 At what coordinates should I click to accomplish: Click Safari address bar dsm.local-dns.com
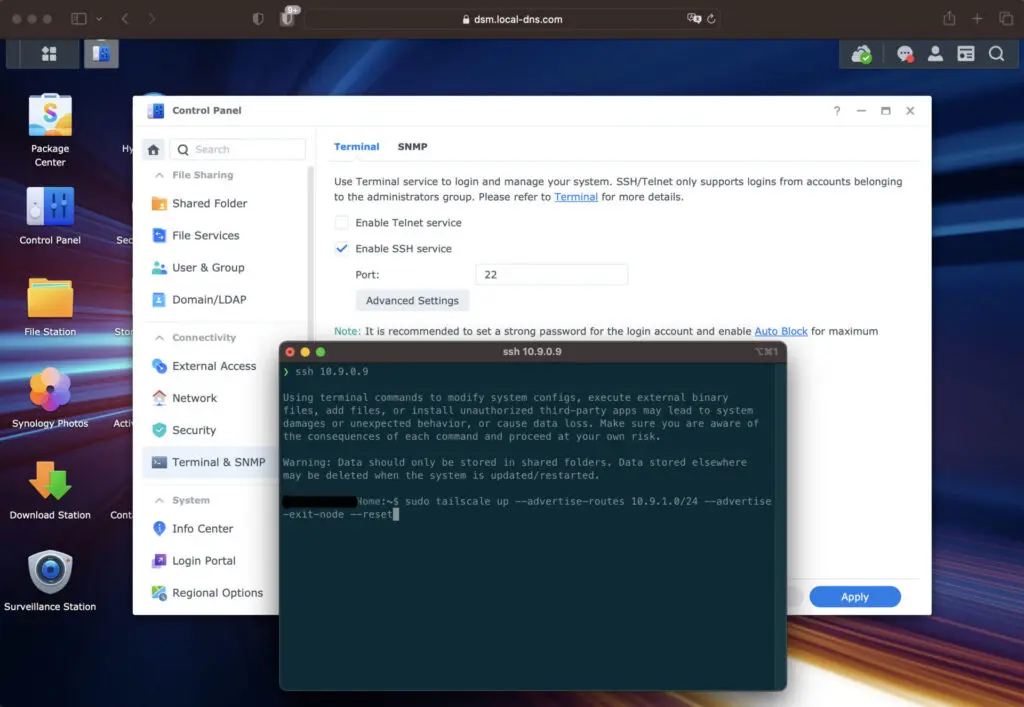(x=512, y=19)
